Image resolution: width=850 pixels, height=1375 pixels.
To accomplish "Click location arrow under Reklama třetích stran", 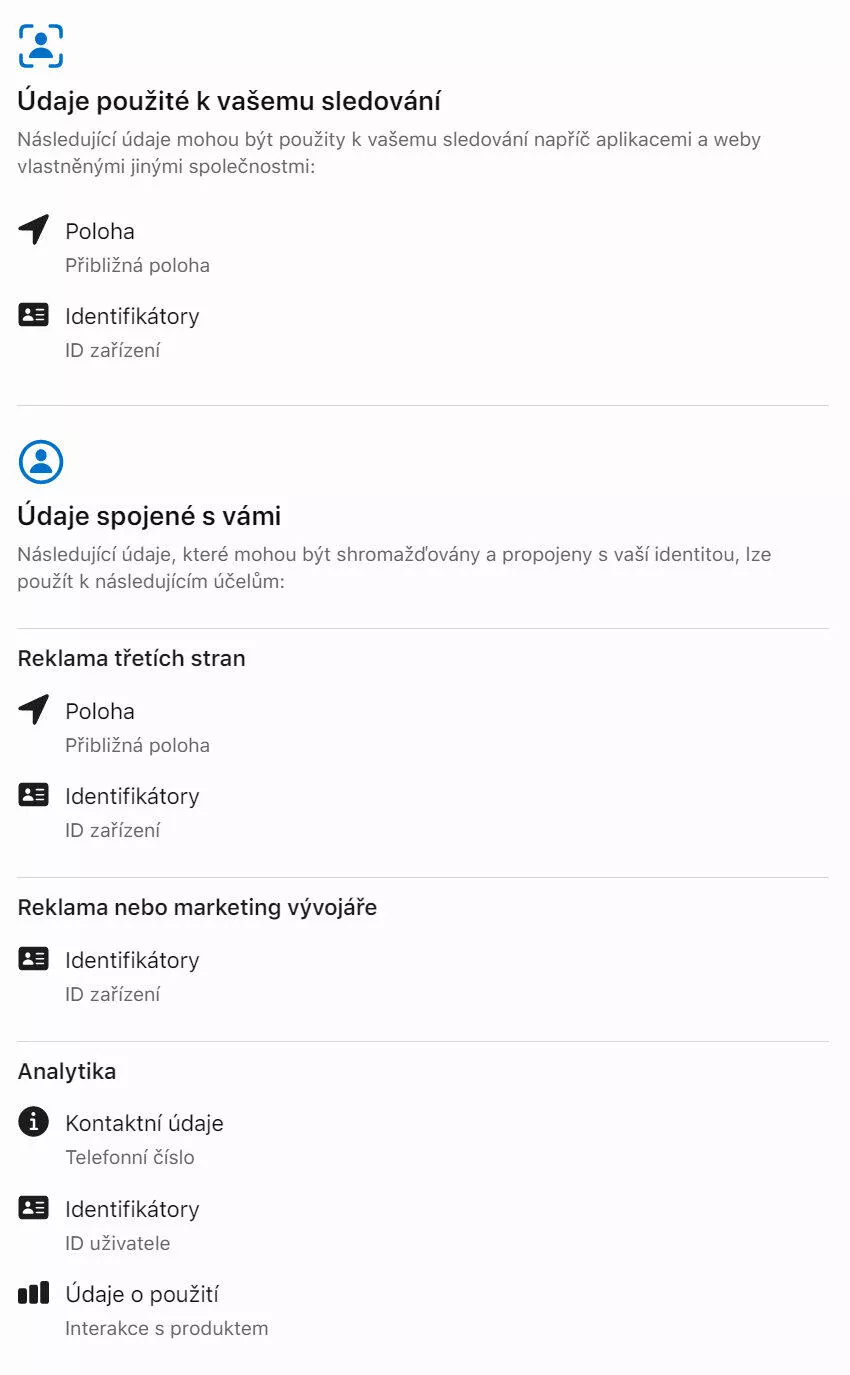I will (x=34, y=710).
